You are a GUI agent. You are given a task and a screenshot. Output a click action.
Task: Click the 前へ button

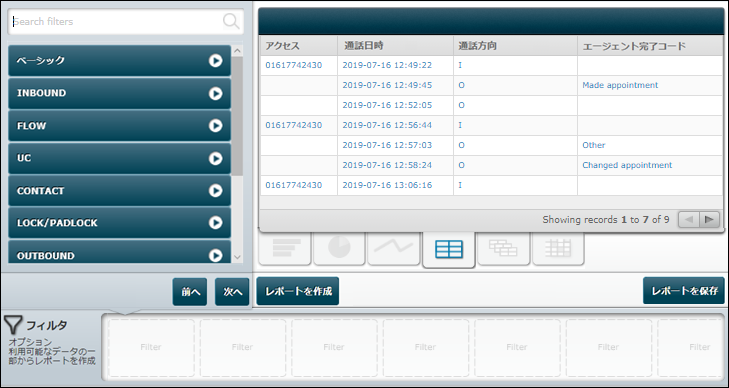point(190,292)
